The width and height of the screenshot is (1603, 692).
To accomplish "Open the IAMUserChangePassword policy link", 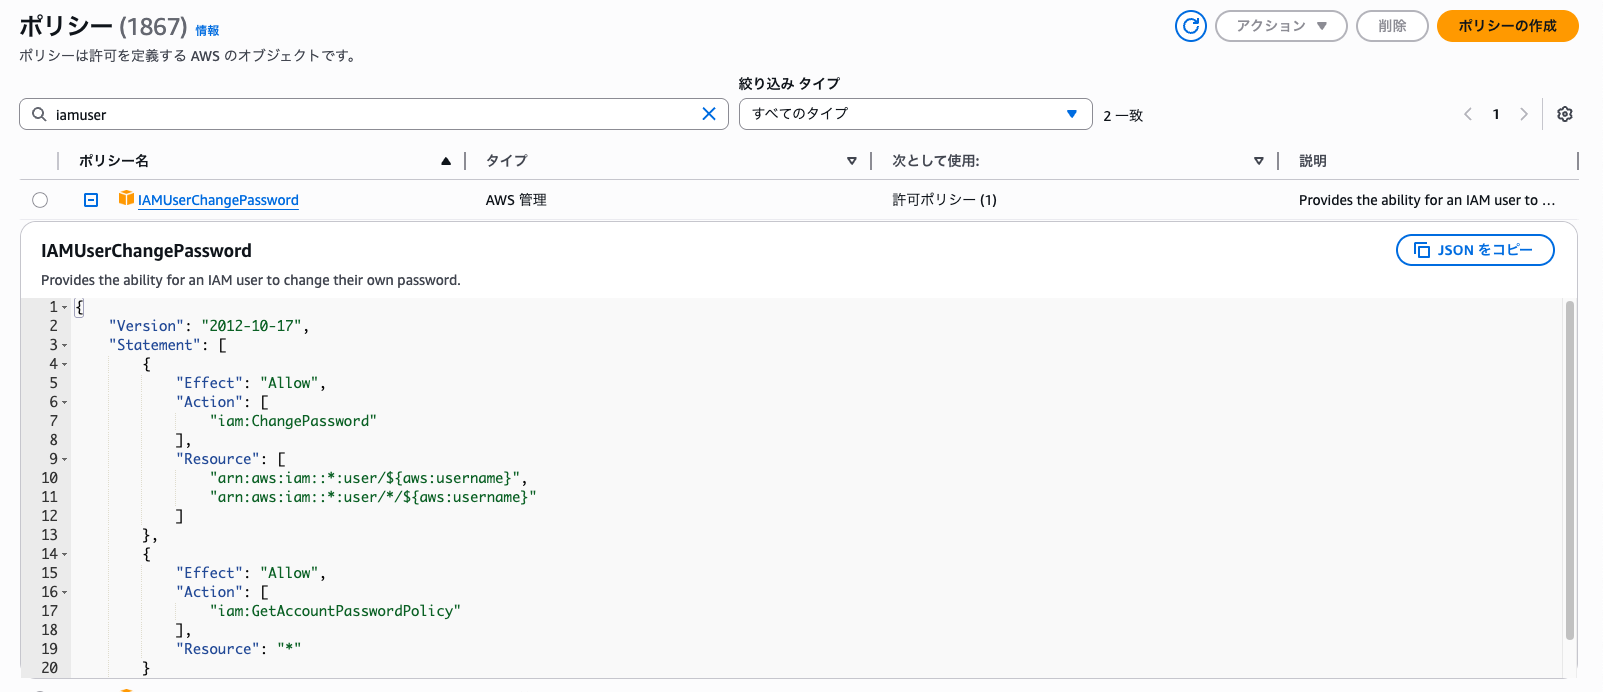I will coord(218,200).
